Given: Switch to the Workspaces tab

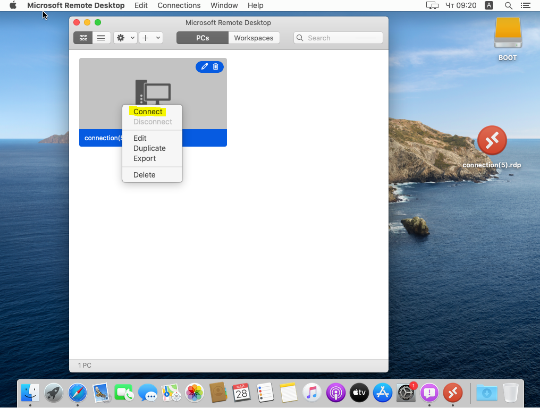Looking at the screenshot, I should click(254, 38).
